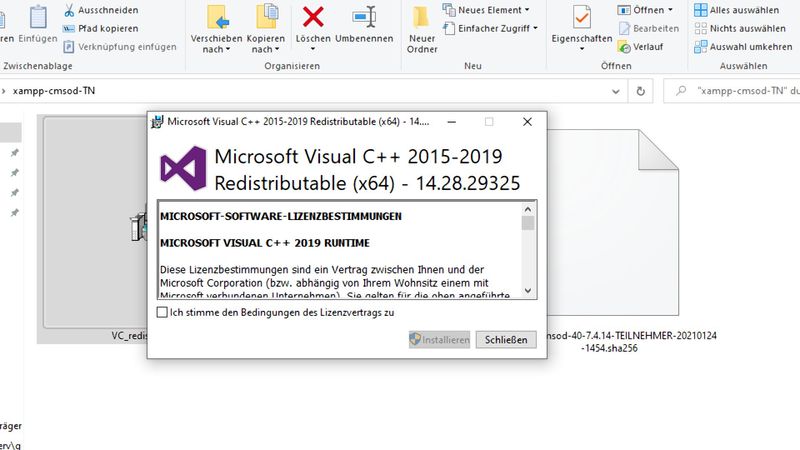Expand the Neues Element dropdown arrow
This screenshot has width=800, height=450.
pyautogui.click(x=527, y=10)
